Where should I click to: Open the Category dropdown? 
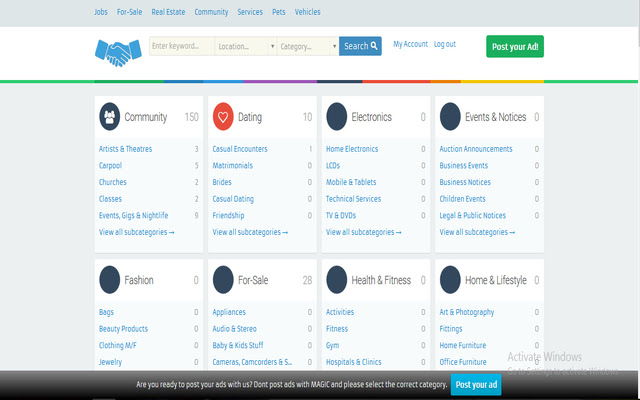point(308,46)
